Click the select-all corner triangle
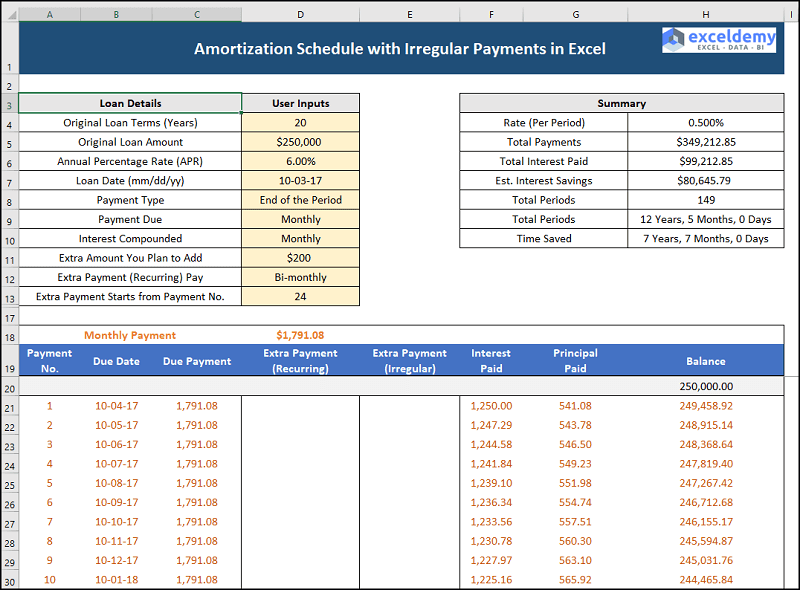Image resolution: width=800 pixels, height=590 pixels. point(10,14)
